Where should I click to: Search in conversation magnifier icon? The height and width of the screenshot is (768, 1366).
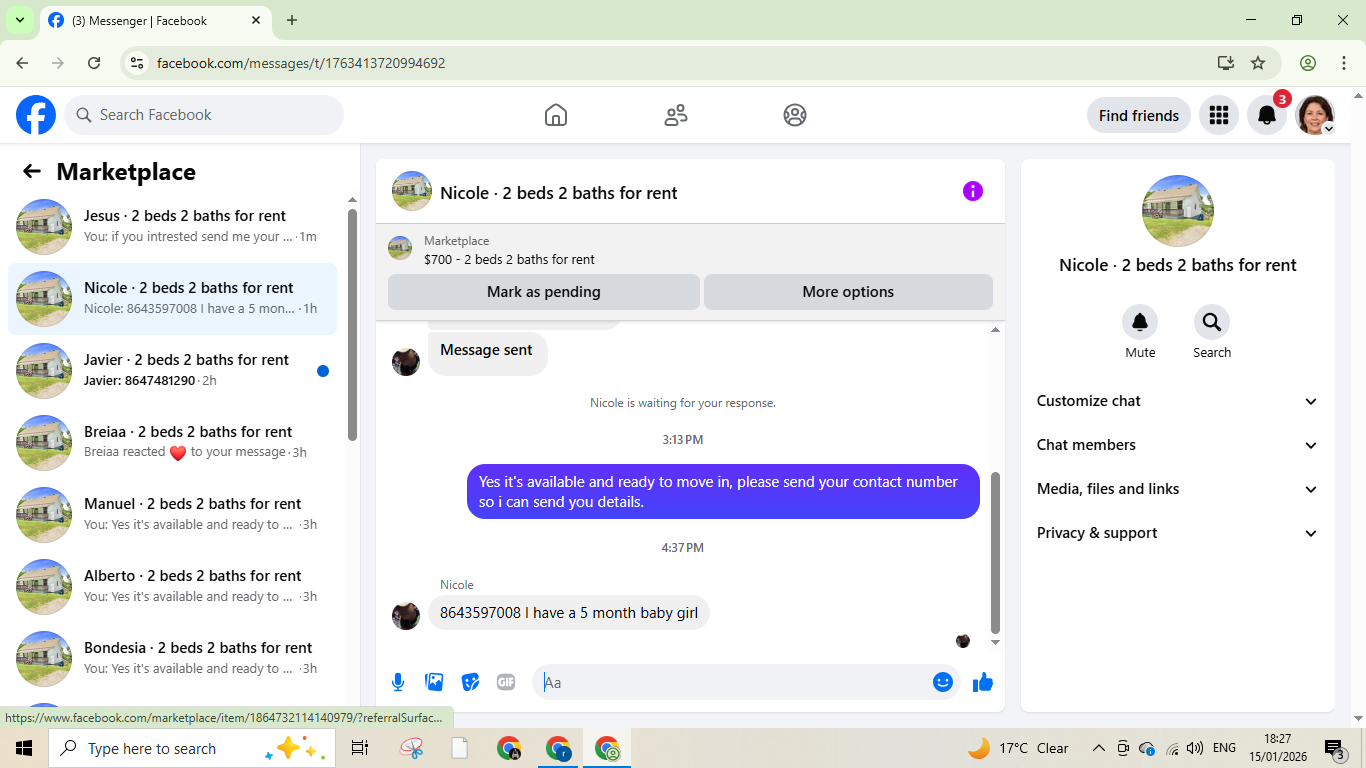click(x=1212, y=322)
